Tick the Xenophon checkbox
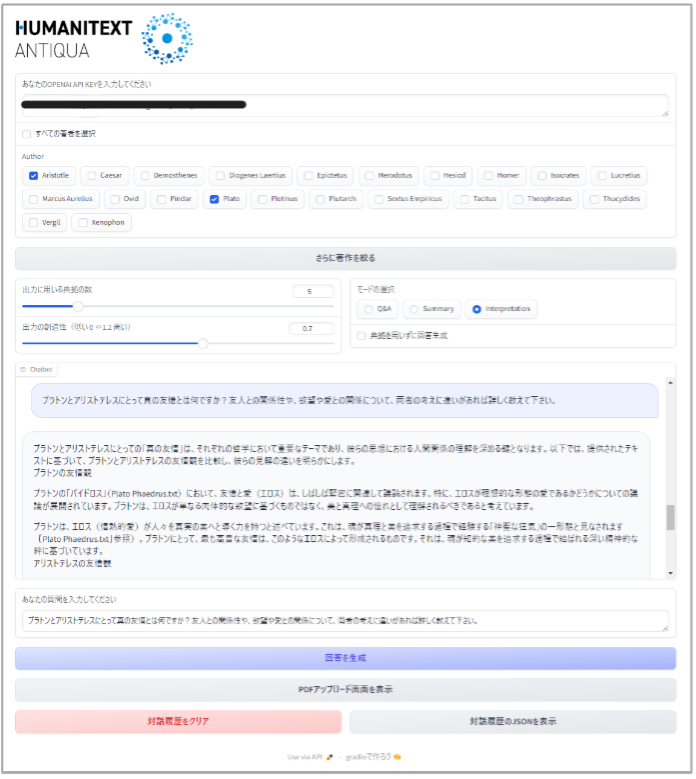 point(83,223)
